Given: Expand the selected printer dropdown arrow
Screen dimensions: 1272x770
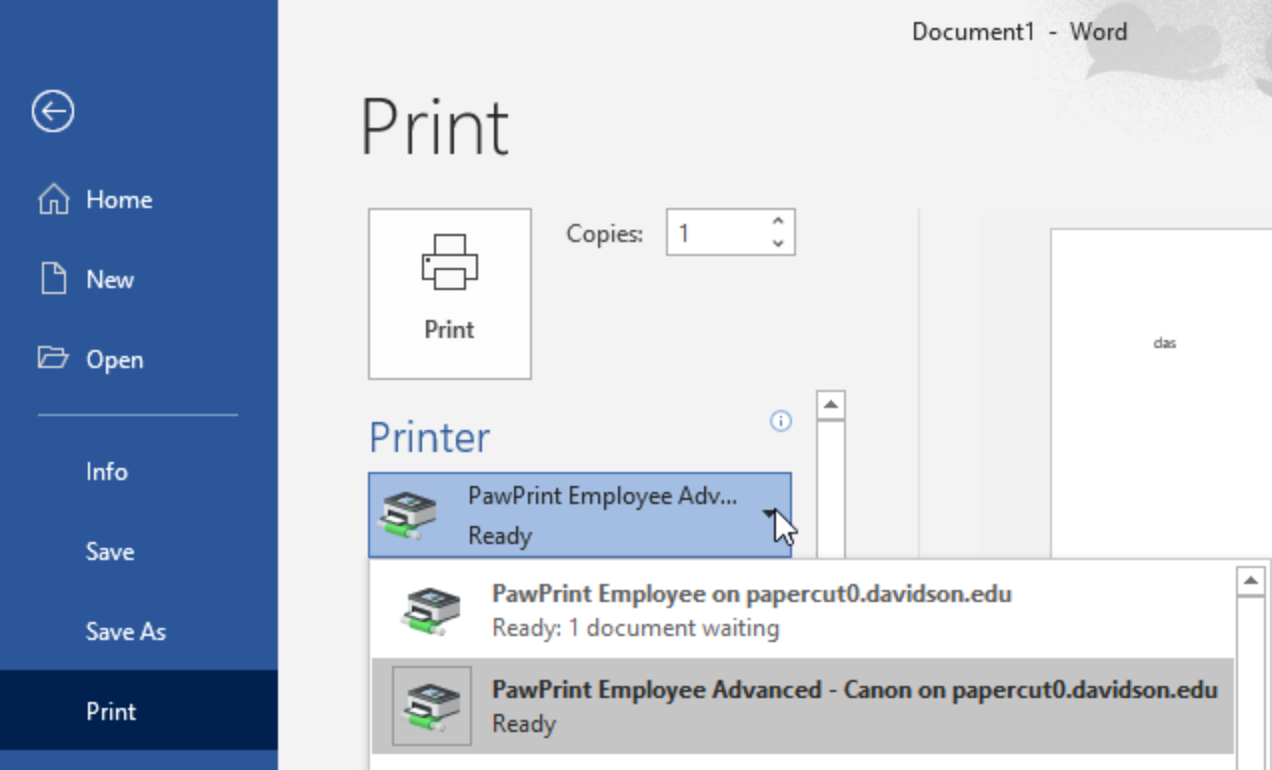Looking at the screenshot, I should 769,514.
